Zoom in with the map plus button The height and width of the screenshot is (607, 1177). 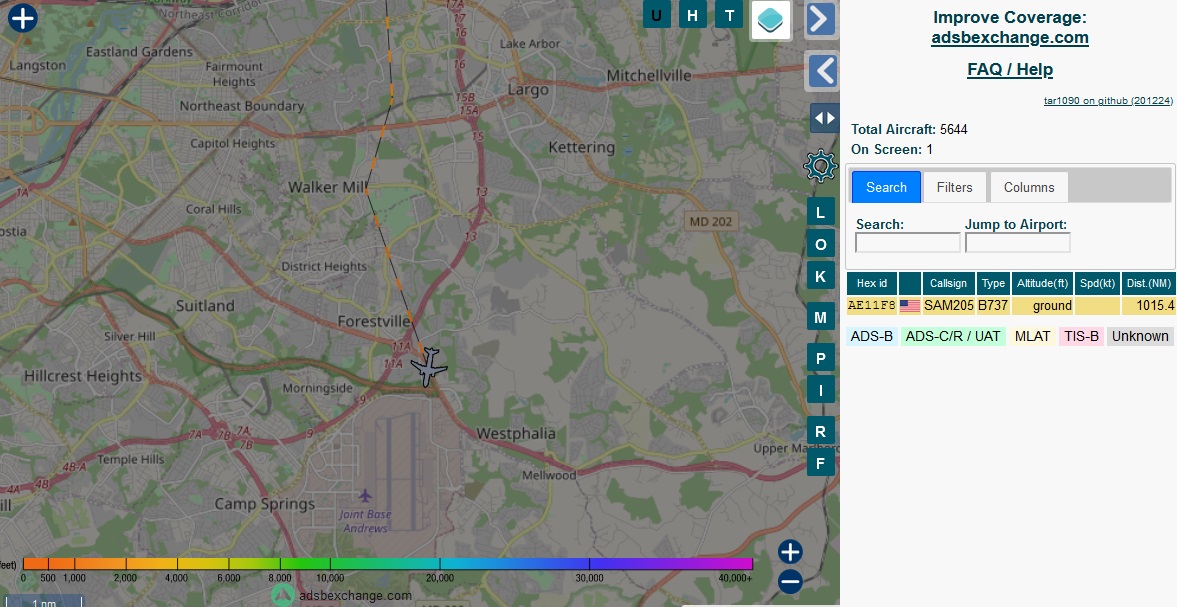coord(790,552)
